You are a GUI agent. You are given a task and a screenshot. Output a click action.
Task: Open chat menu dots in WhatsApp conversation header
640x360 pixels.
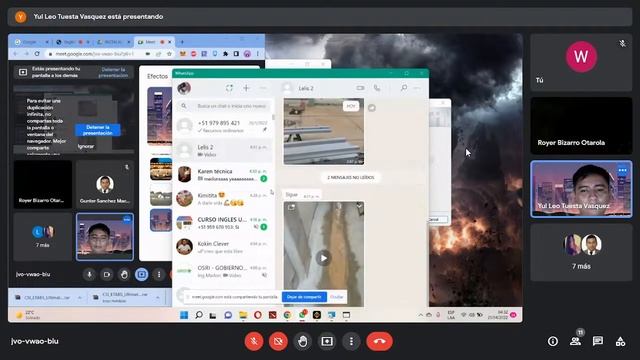[417, 88]
